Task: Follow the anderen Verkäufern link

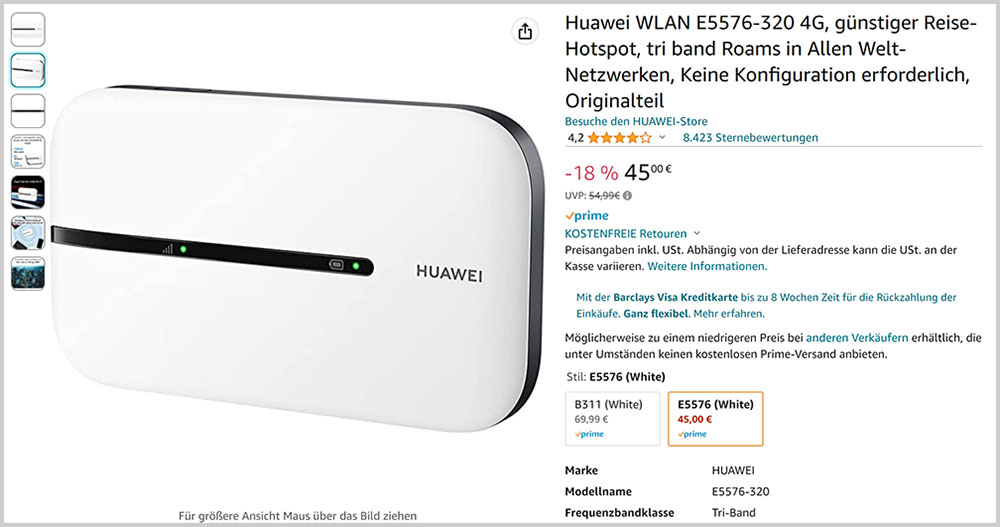Action: [x=857, y=338]
